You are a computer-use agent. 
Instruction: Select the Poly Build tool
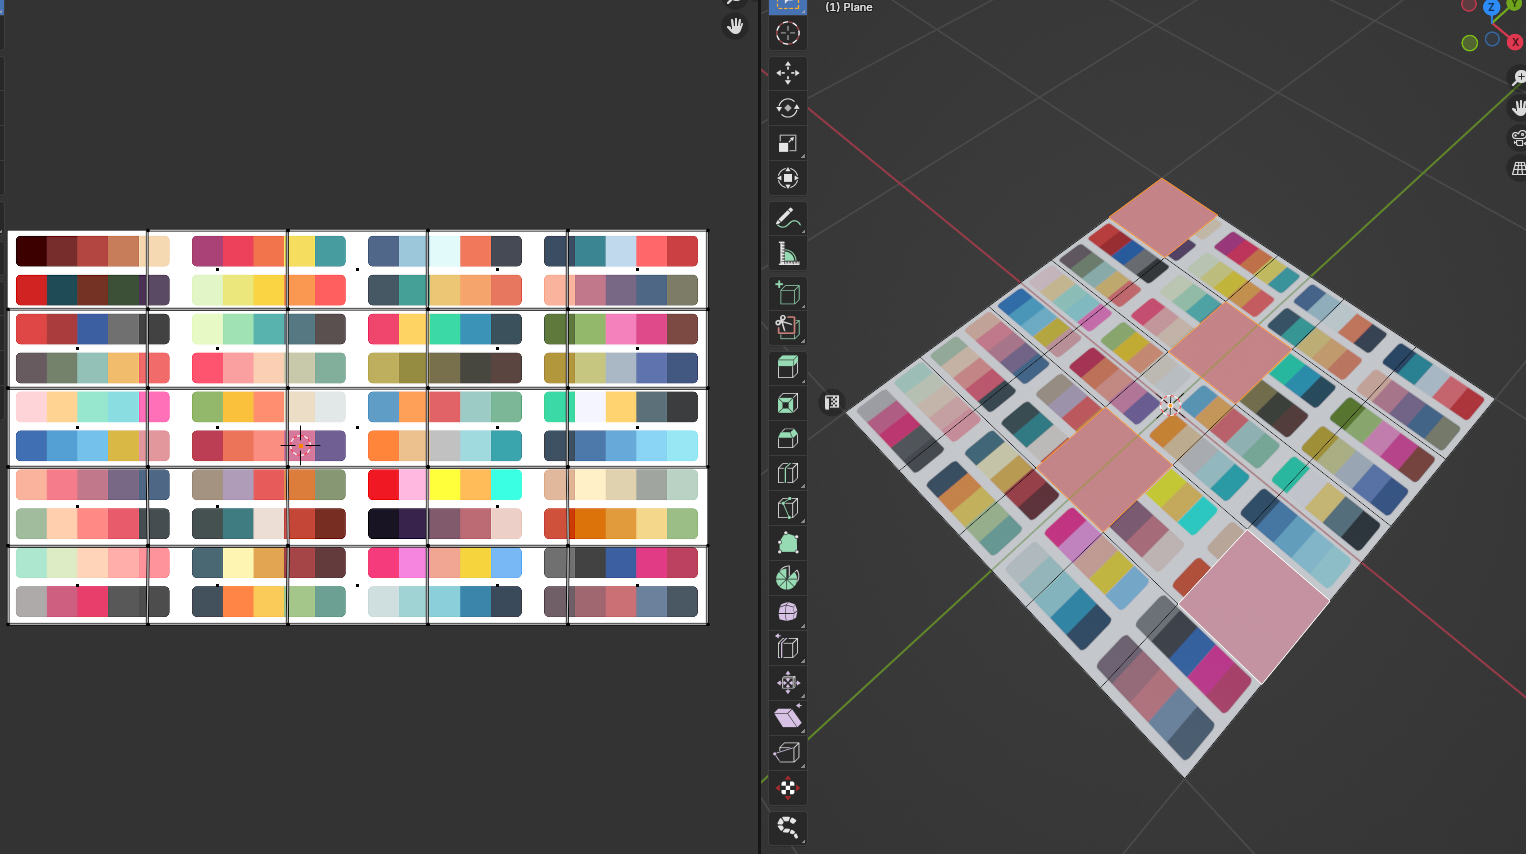coord(788,543)
